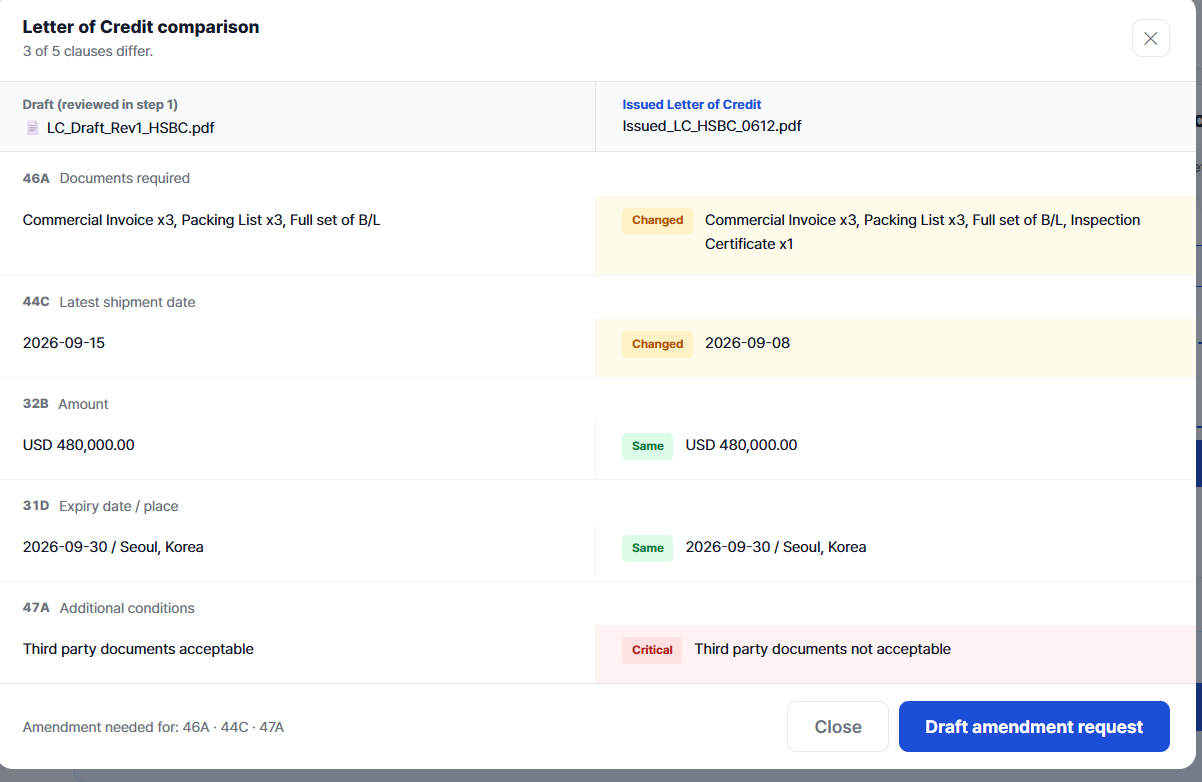Click 'Third party documents not acceptable' text
Viewport: 1202px width, 782px height.
click(822, 649)
